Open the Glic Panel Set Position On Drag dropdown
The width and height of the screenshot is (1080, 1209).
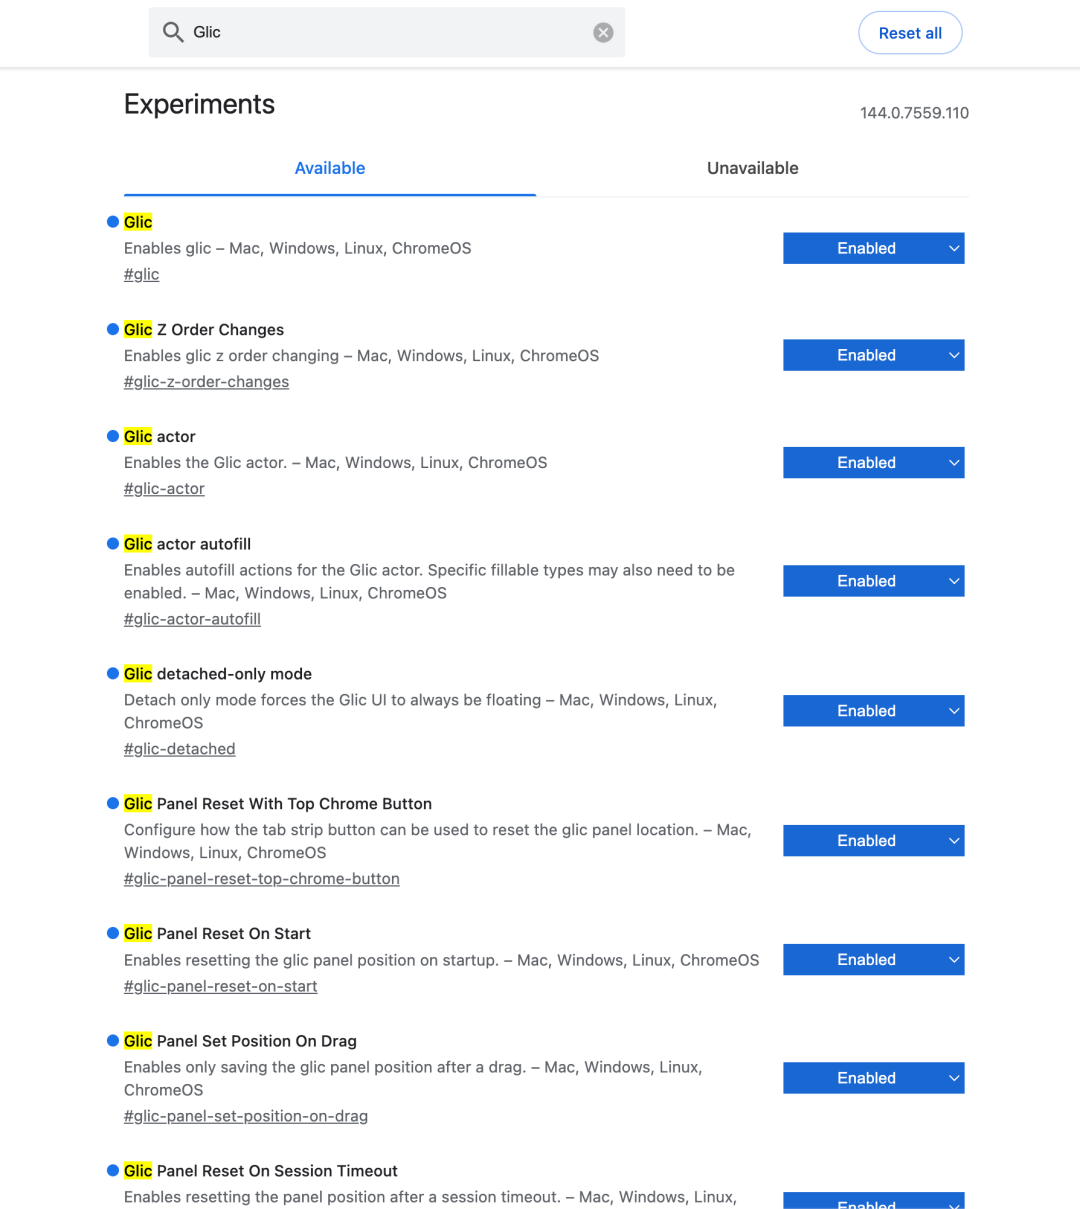[873, 1077]
